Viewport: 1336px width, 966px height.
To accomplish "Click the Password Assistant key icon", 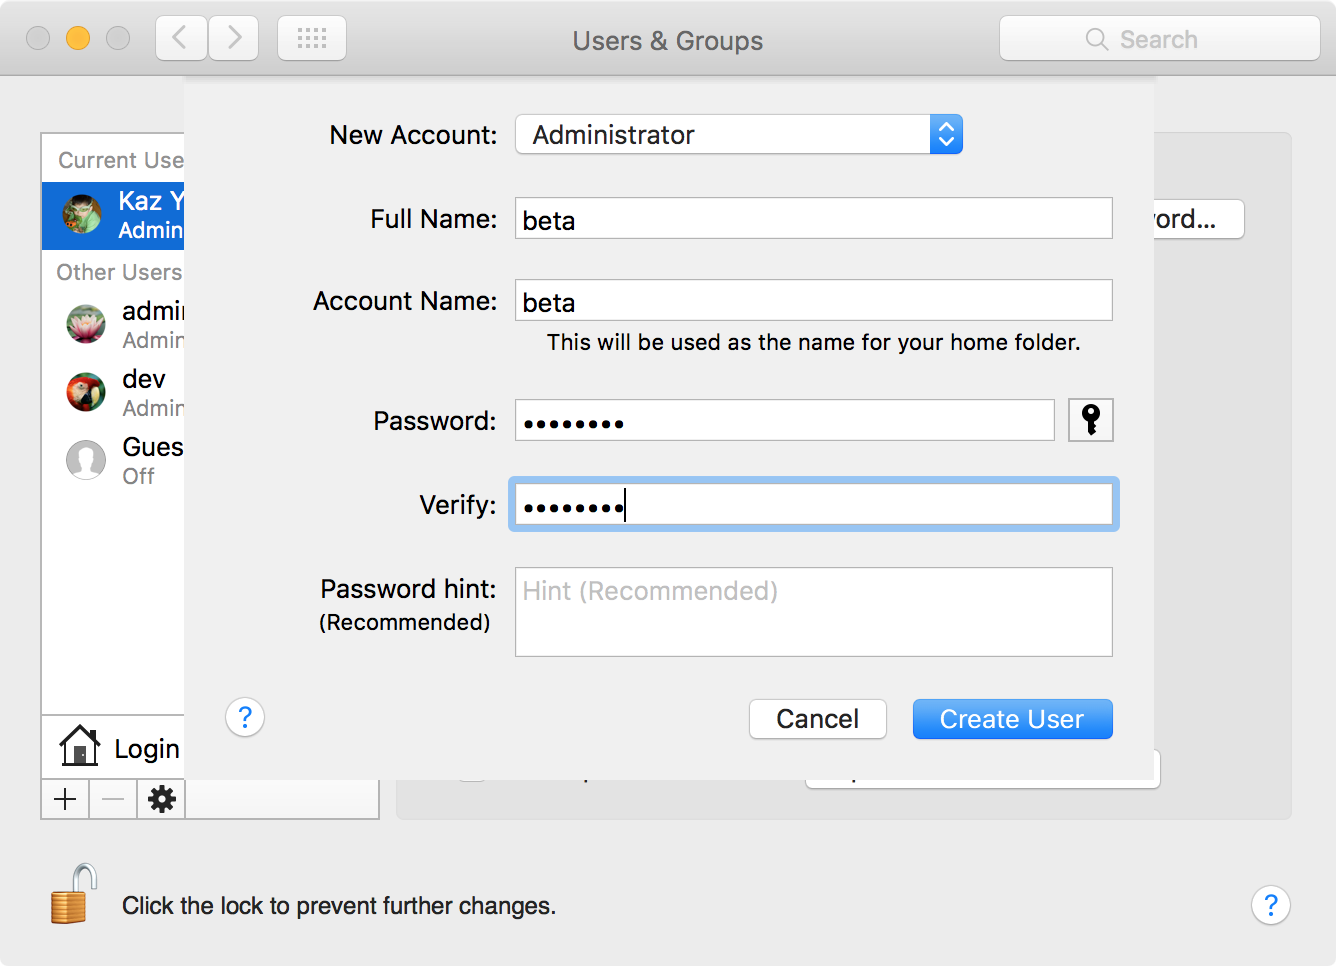I will [1090, 420].
